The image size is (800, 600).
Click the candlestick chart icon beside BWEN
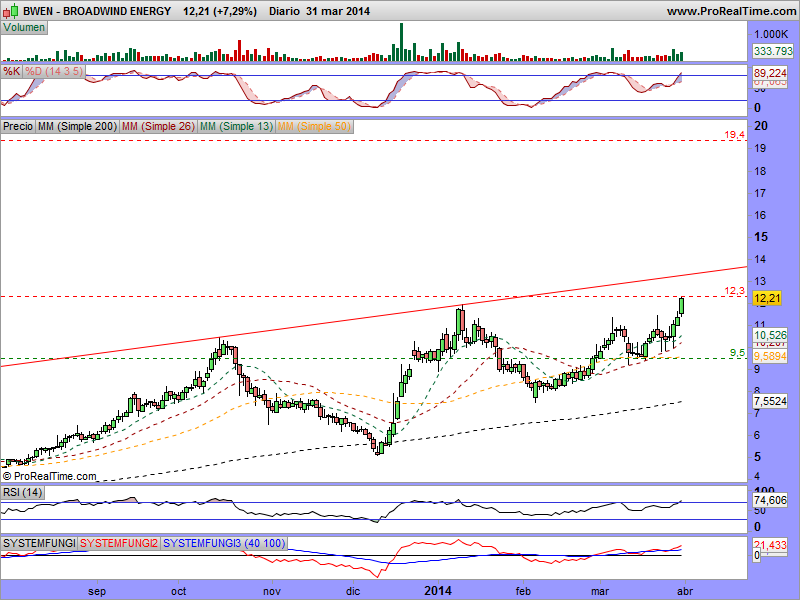pos(13,10)
